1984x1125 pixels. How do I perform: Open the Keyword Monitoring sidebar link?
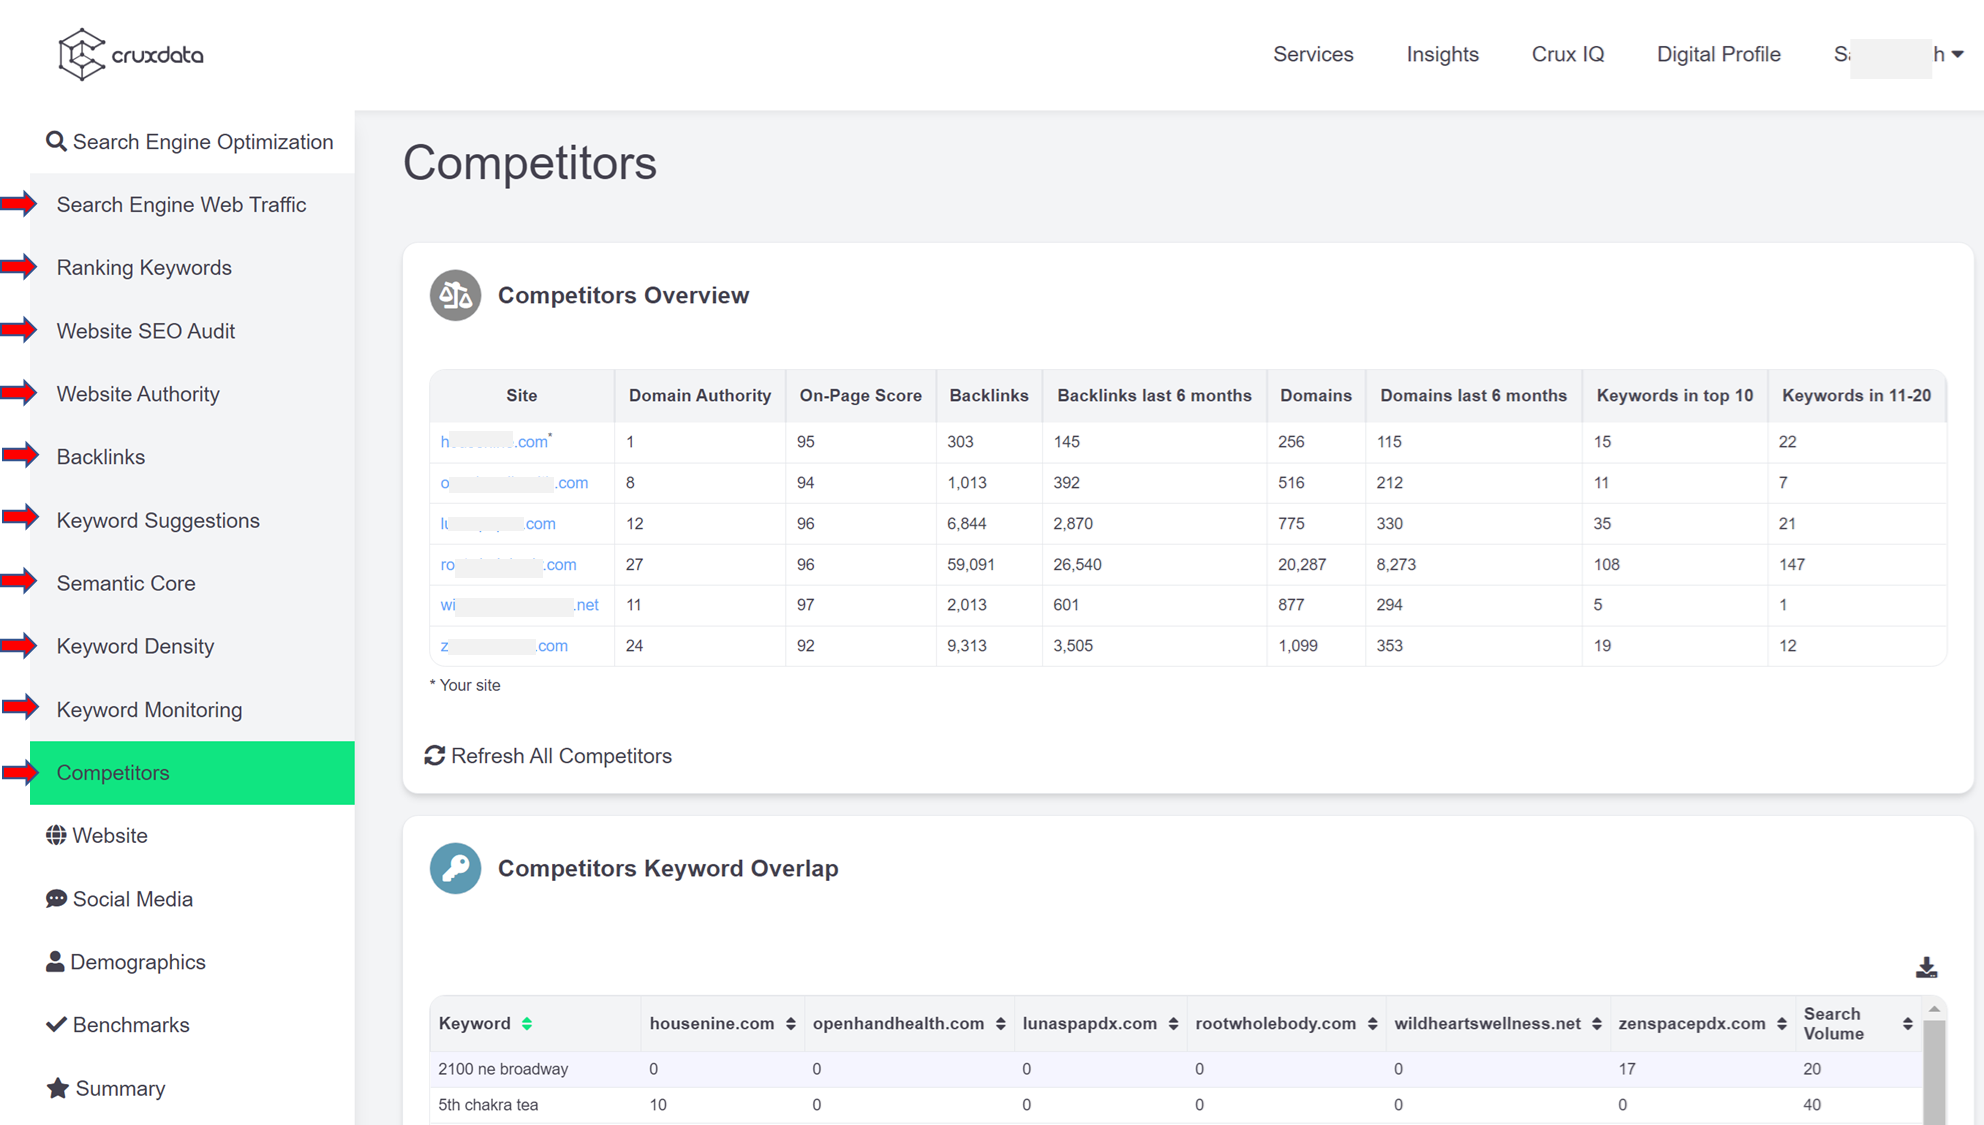tap(149, 710)
